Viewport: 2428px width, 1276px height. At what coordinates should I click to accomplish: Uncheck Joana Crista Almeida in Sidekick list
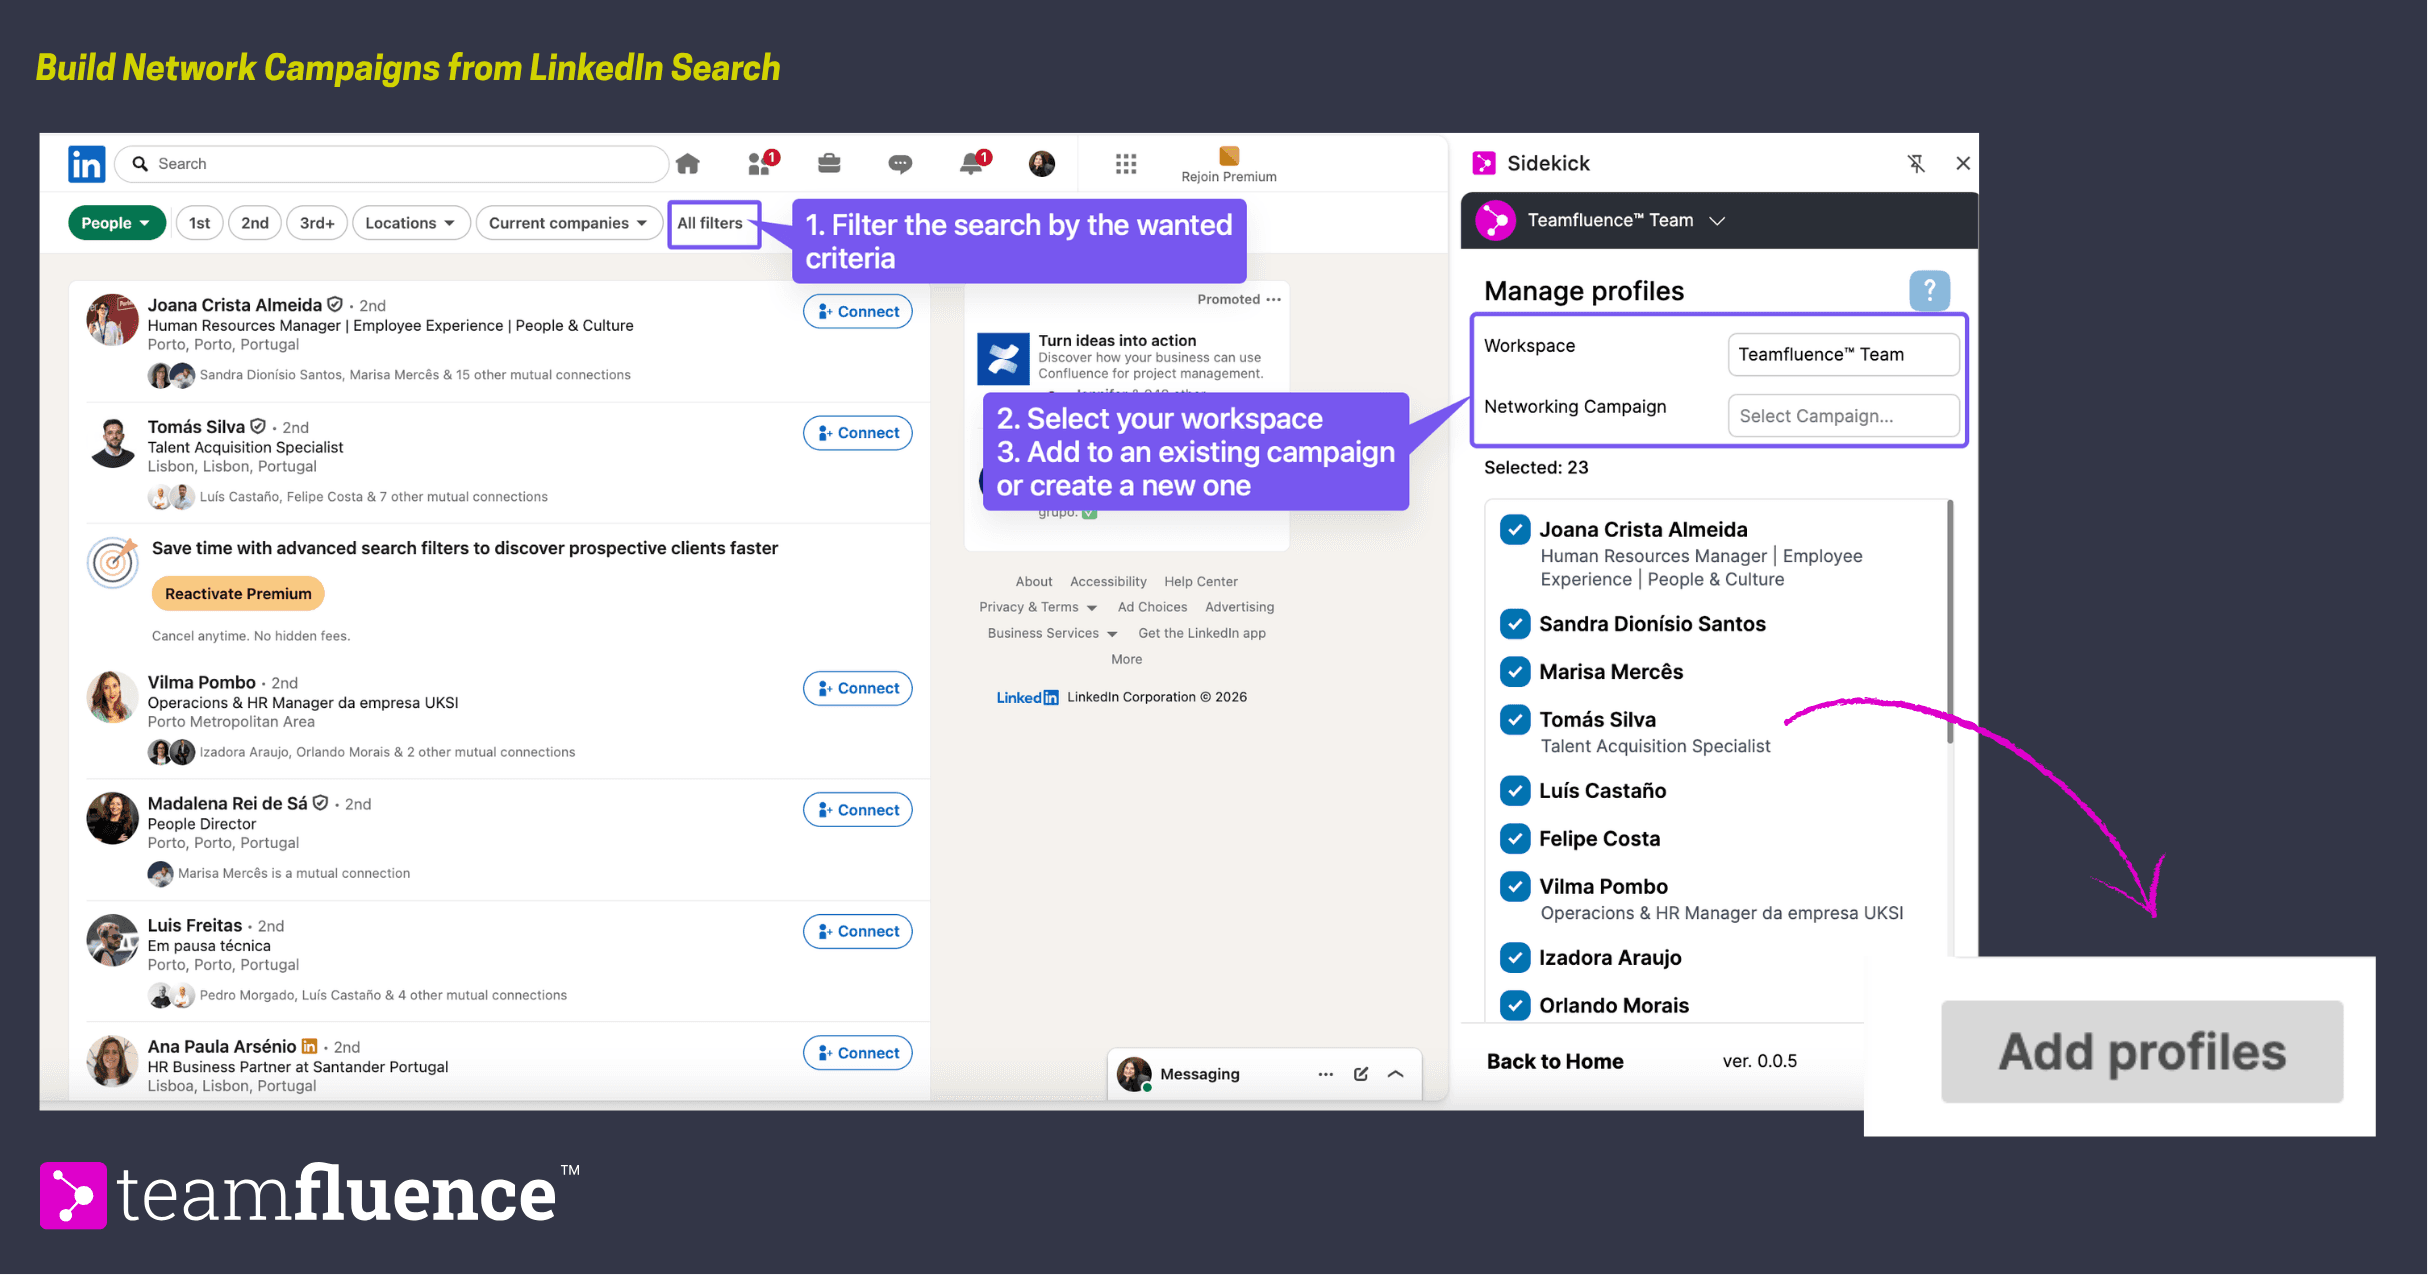(1515, 529)
